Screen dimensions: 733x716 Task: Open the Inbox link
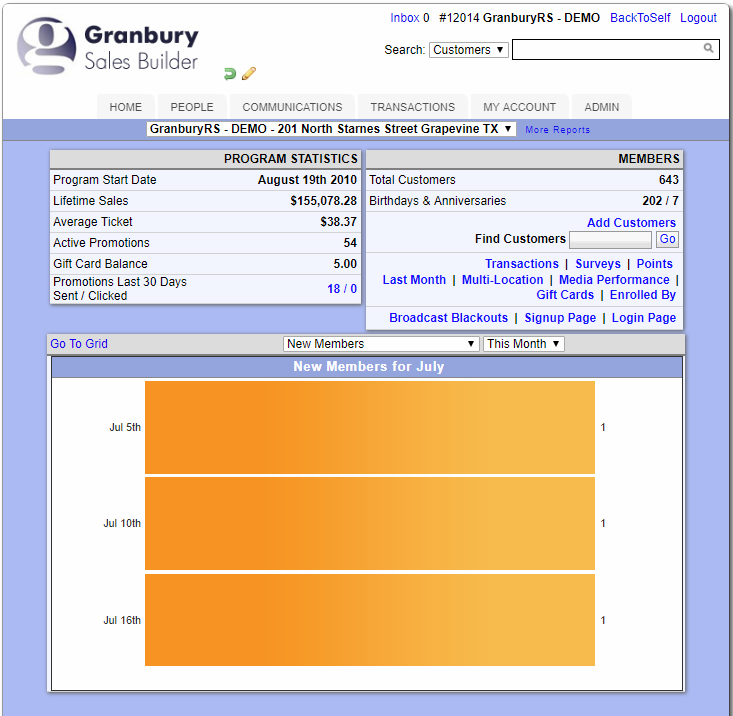pyautogui.click(x=405, y=18)
